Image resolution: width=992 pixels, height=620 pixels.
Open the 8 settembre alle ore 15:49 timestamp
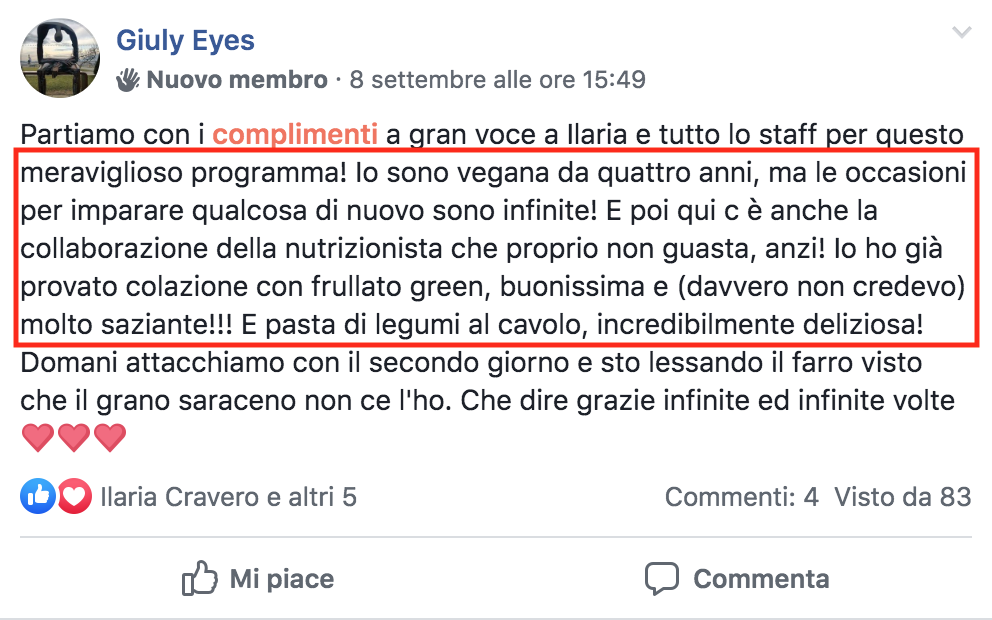click(497, 80)
